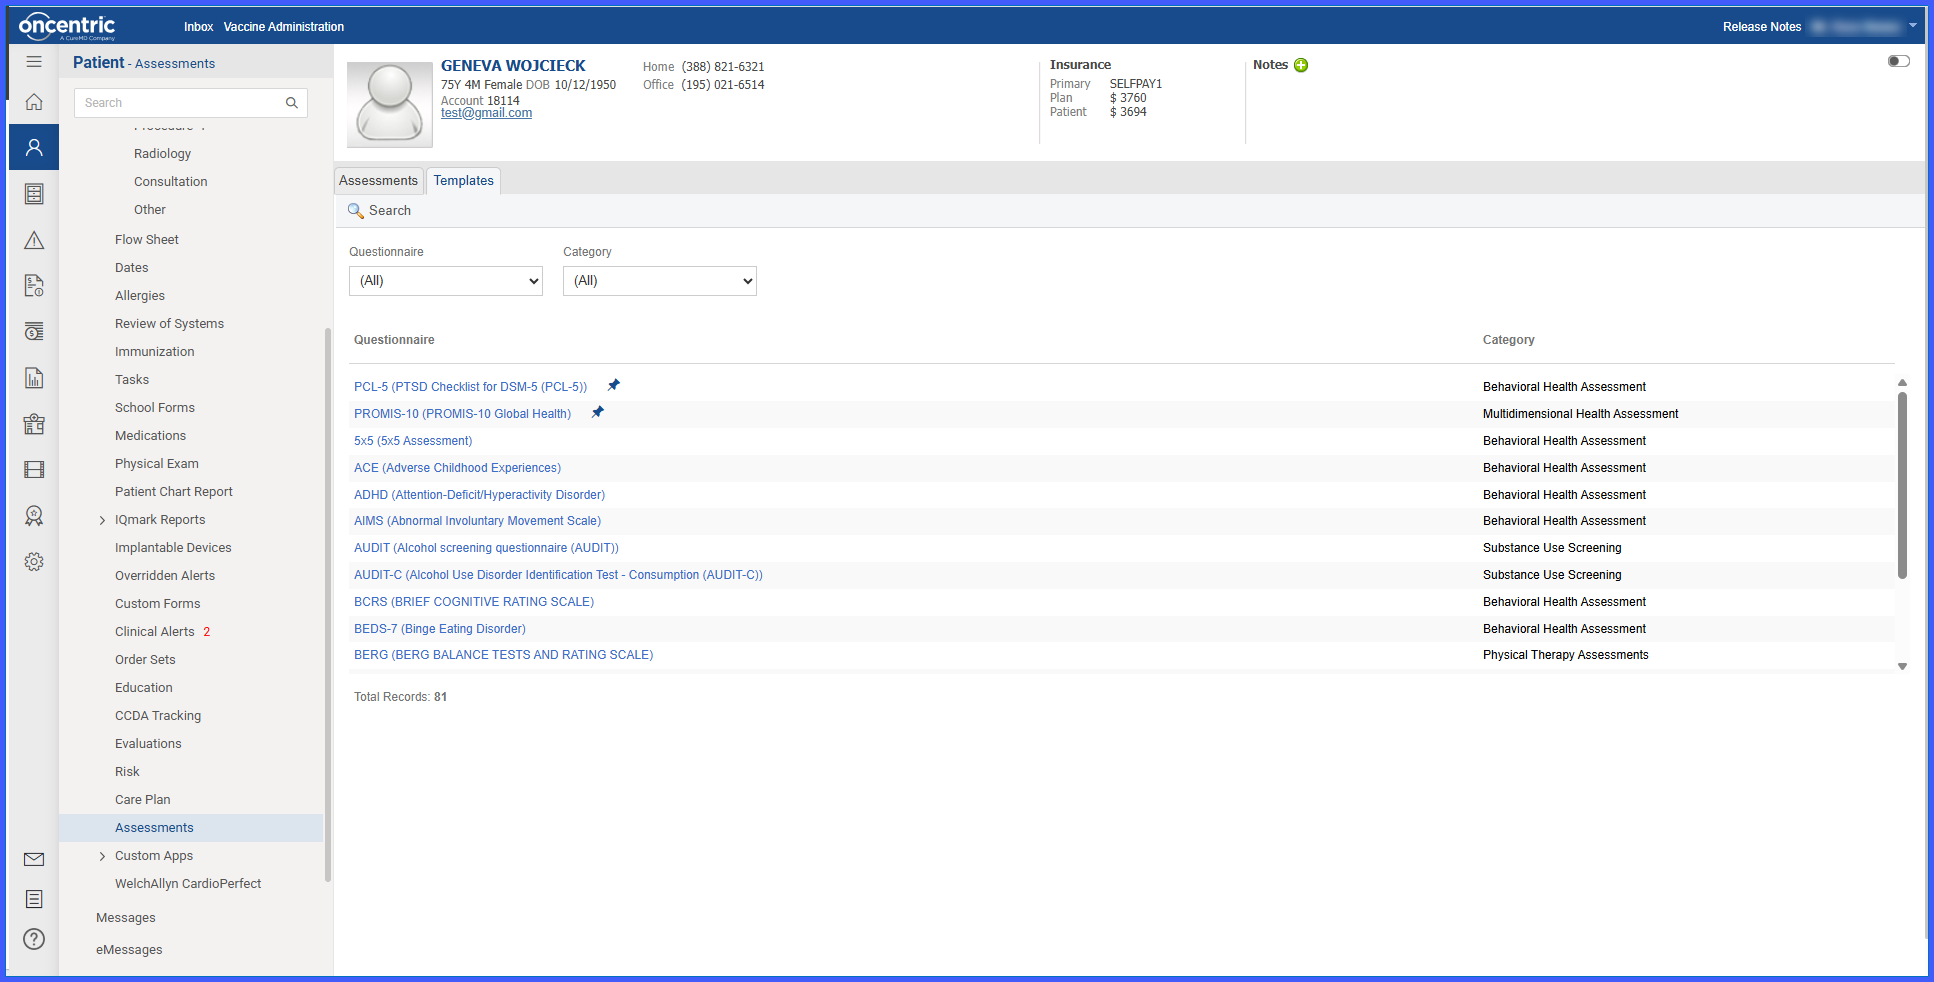Click the Category column header
The height and width of the screenshot is (982, 1934).
coord(1508,340)
